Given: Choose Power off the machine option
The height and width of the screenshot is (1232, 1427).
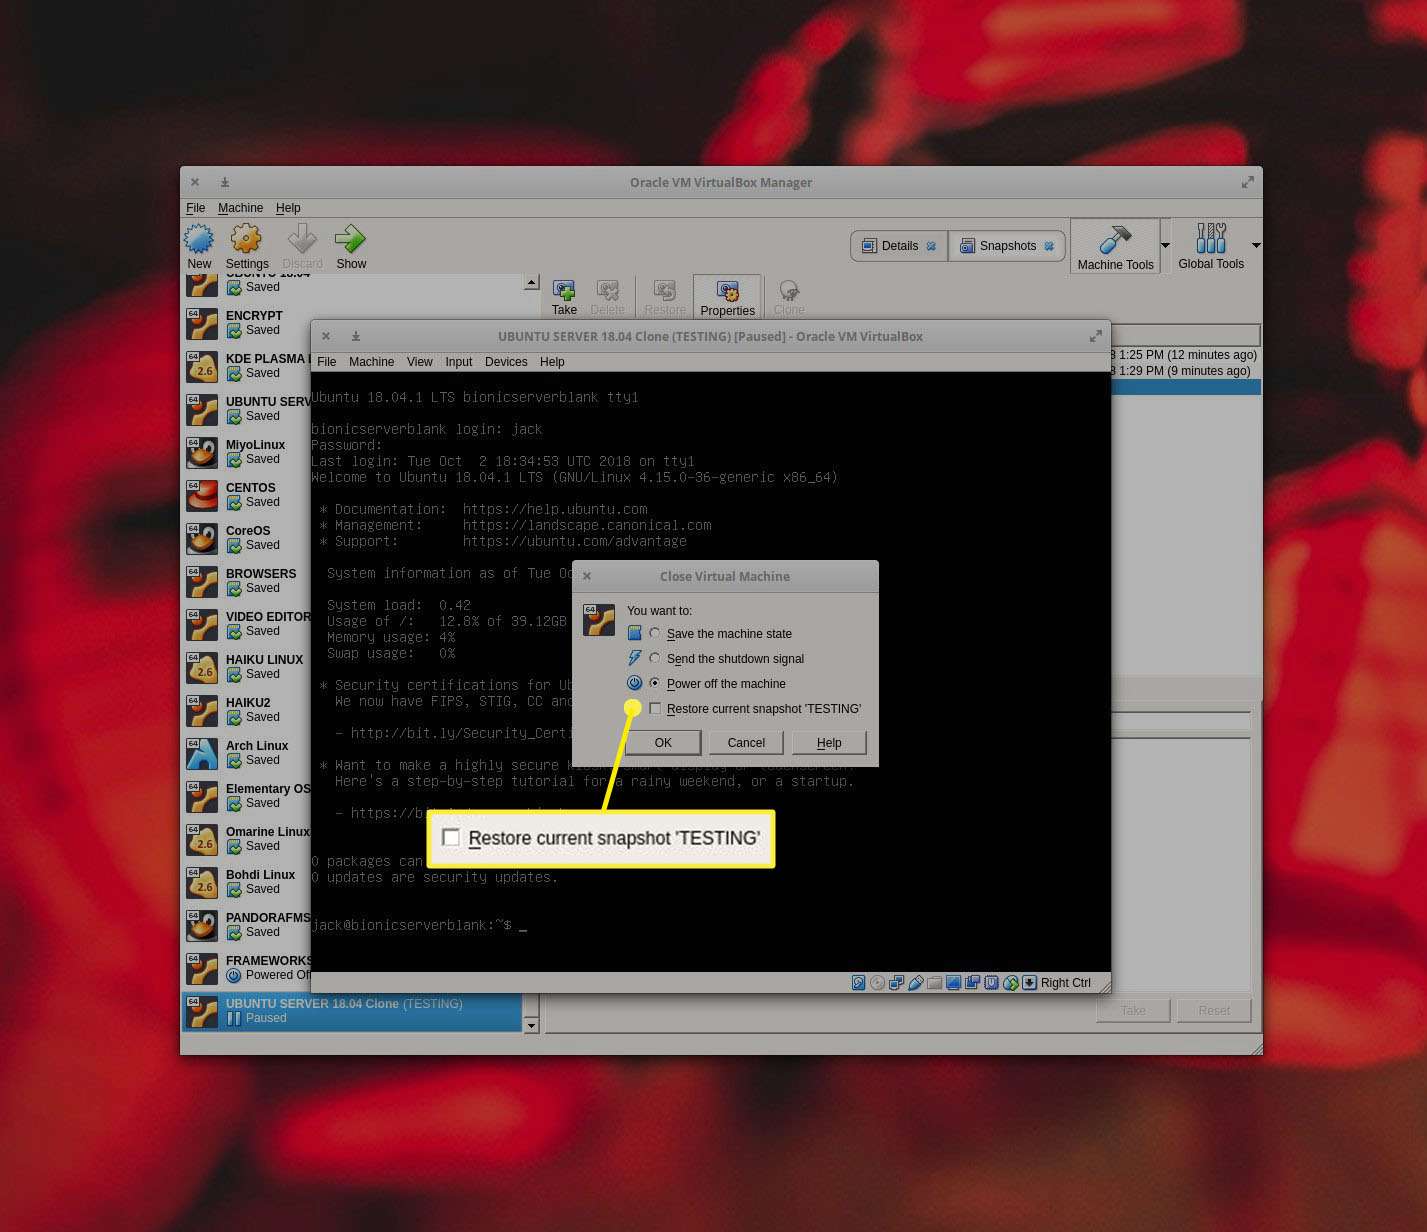Looking at the screenshot, I should tap(655, 683).
